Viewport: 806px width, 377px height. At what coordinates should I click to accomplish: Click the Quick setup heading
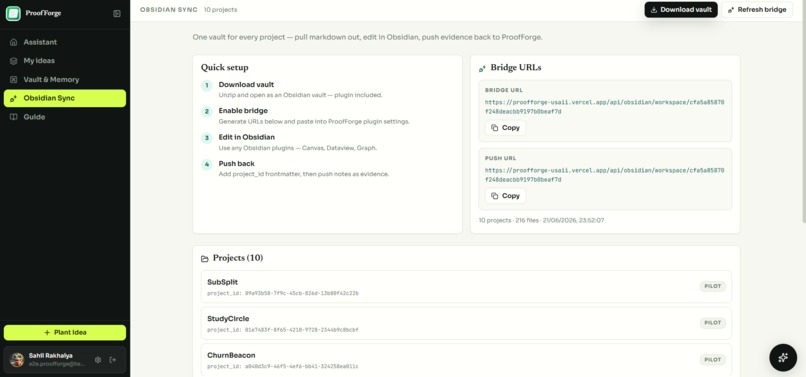tap(225, 67)
